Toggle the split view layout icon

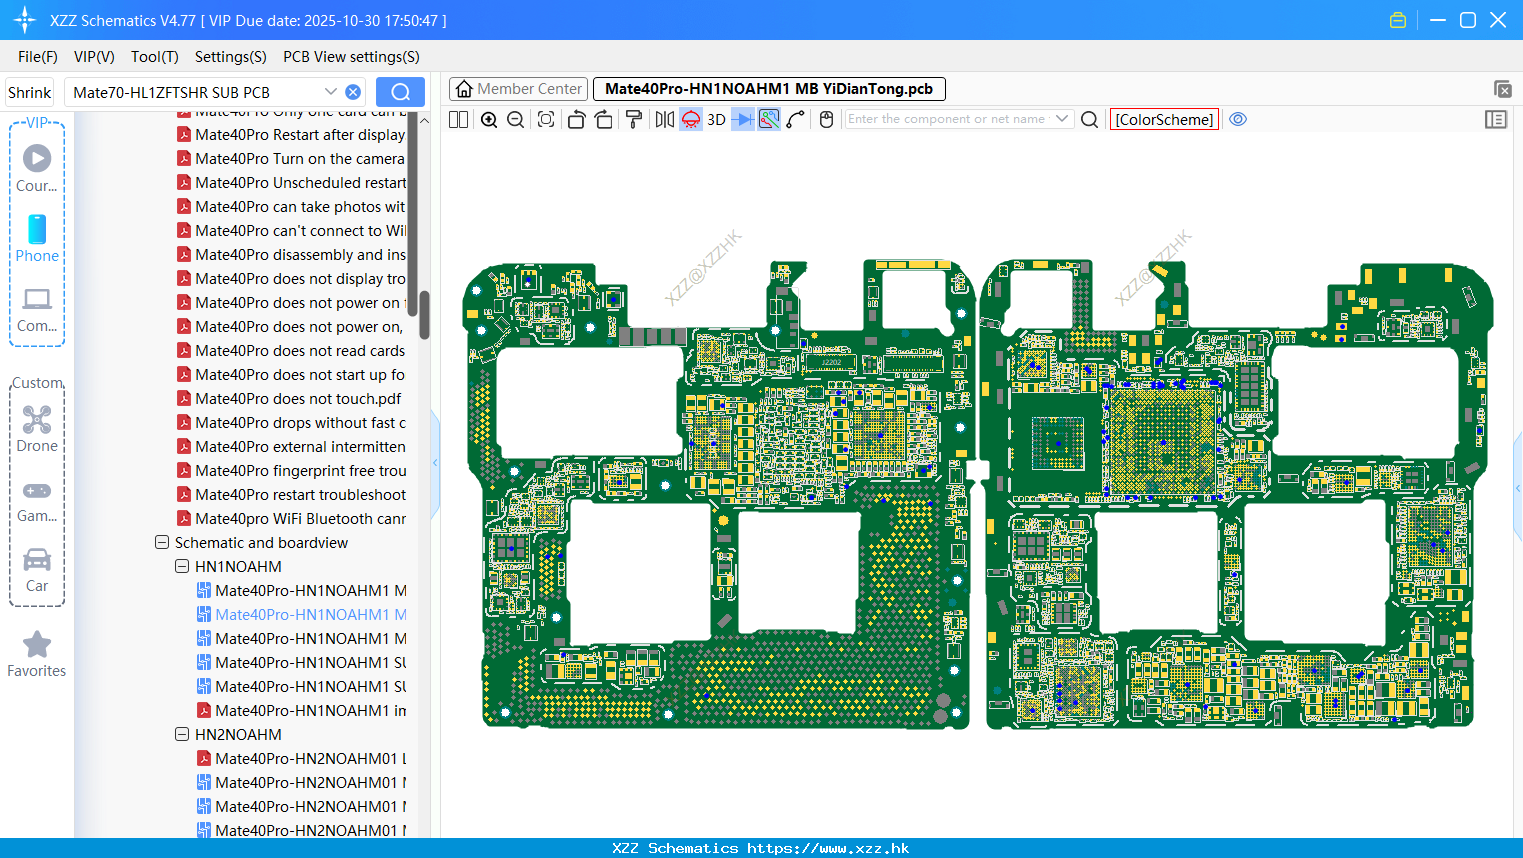point(459,119)
